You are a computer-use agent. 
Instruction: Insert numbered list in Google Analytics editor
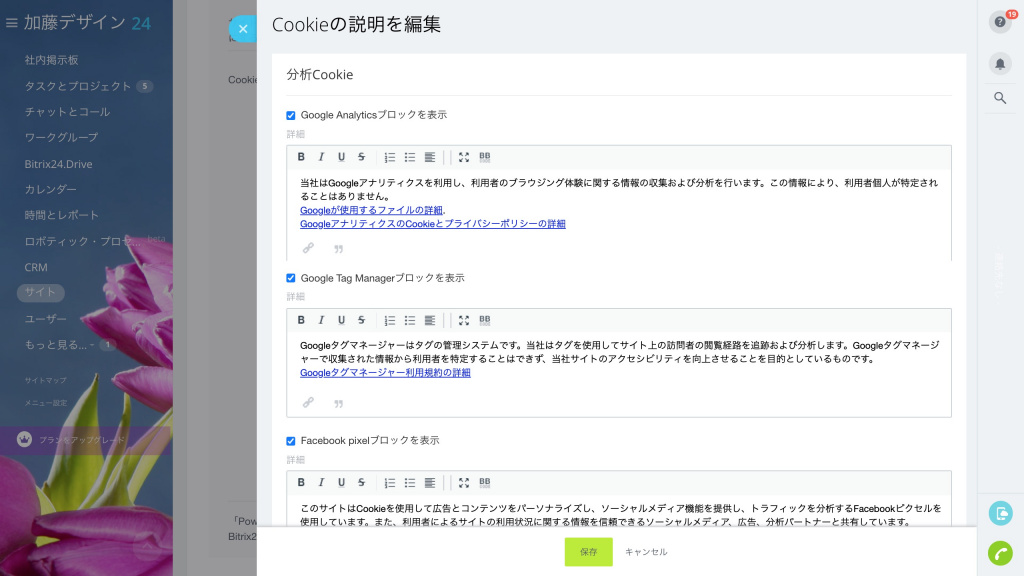pyautogui.click(x=390, y=157)
